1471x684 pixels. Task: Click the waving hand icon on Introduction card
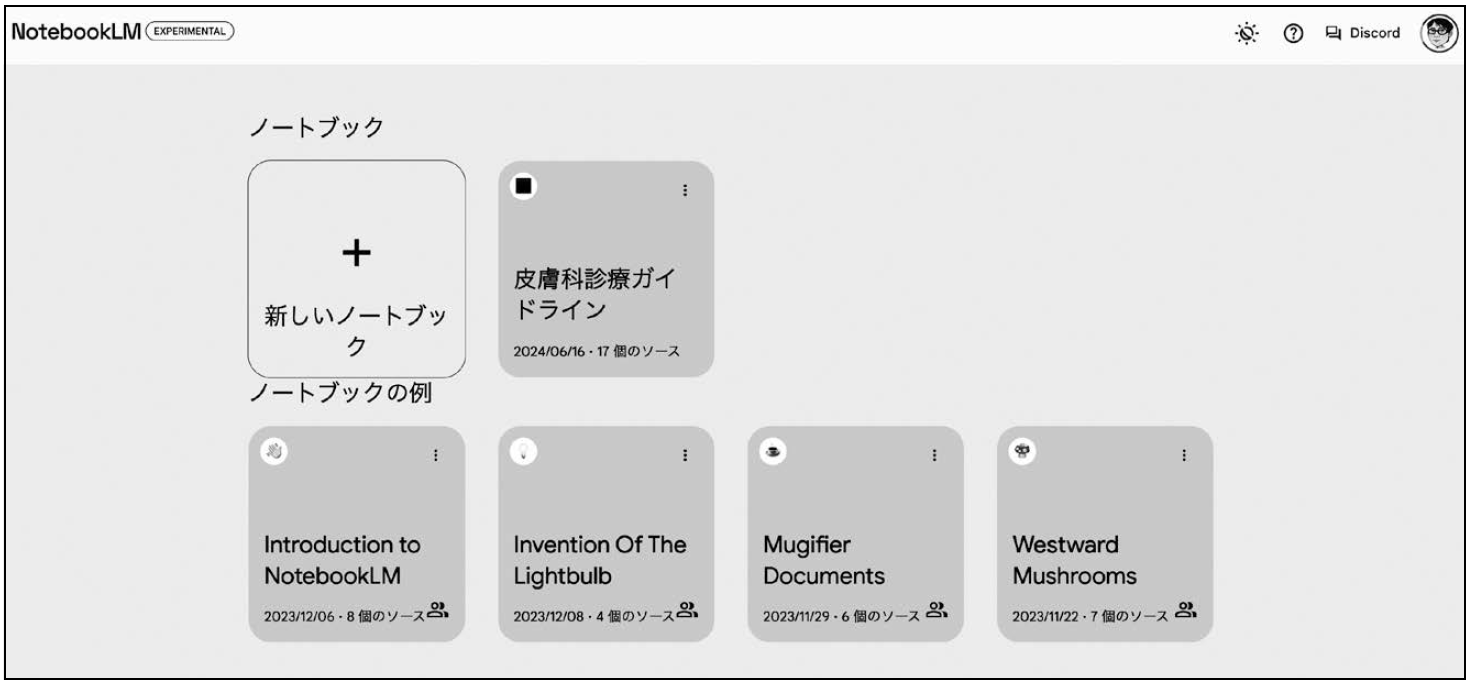coord(274,451)
